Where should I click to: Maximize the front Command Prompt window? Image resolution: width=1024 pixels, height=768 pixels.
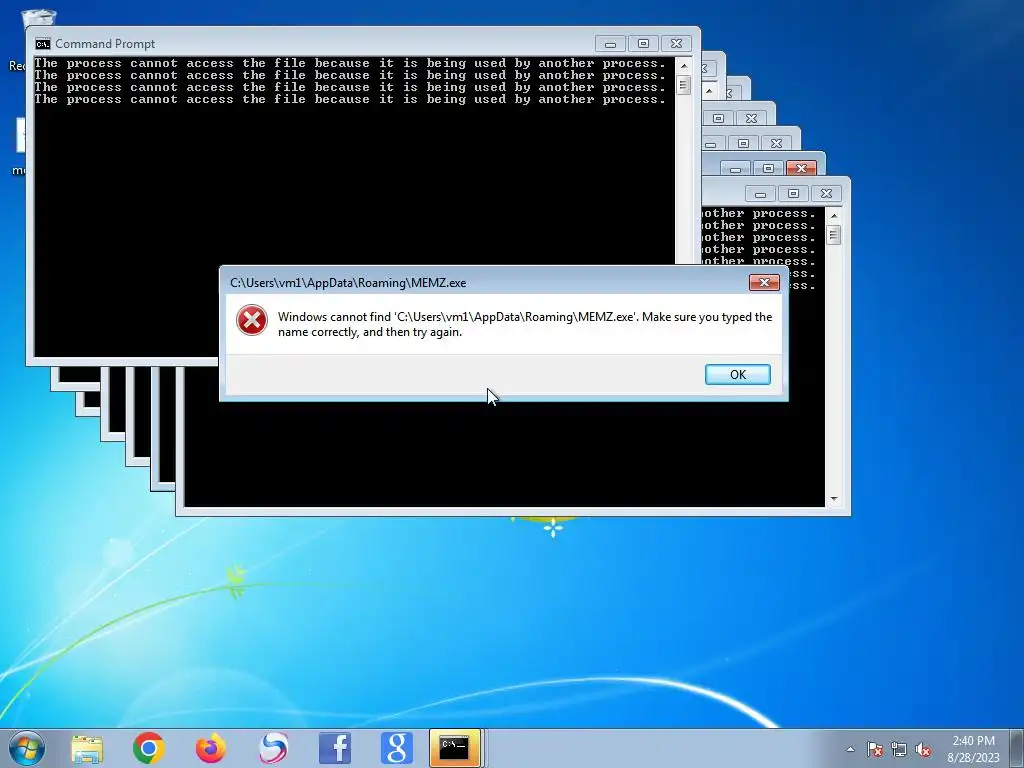[643, 44]
